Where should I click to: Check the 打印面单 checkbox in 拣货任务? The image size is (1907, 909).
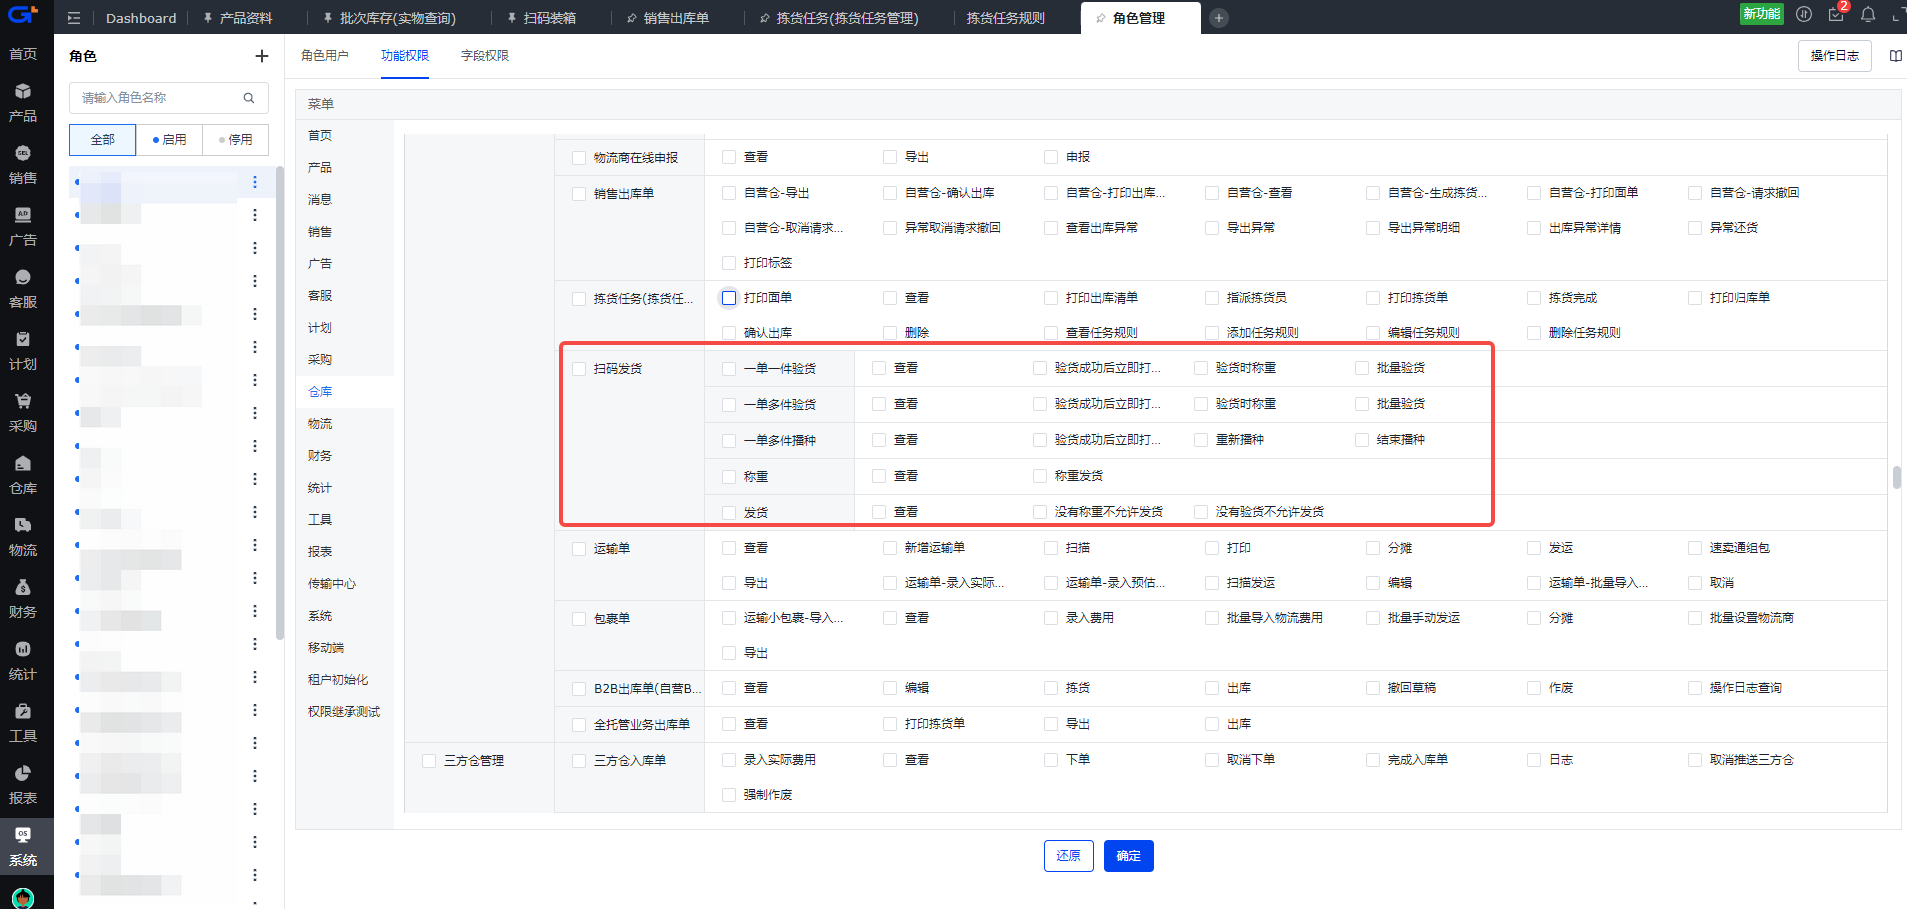click(x=729, y=298)
